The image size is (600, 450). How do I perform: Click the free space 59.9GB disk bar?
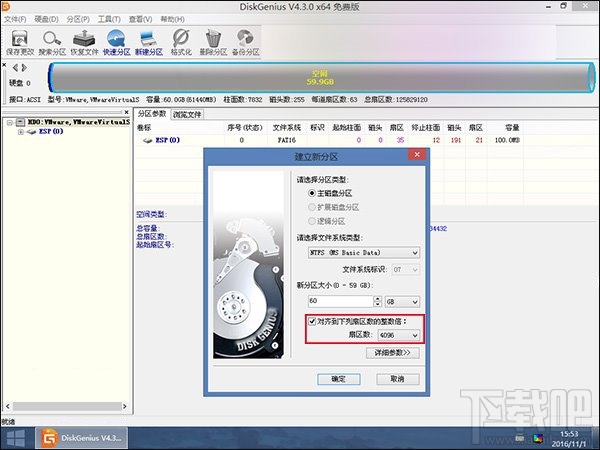coord(321,78)
